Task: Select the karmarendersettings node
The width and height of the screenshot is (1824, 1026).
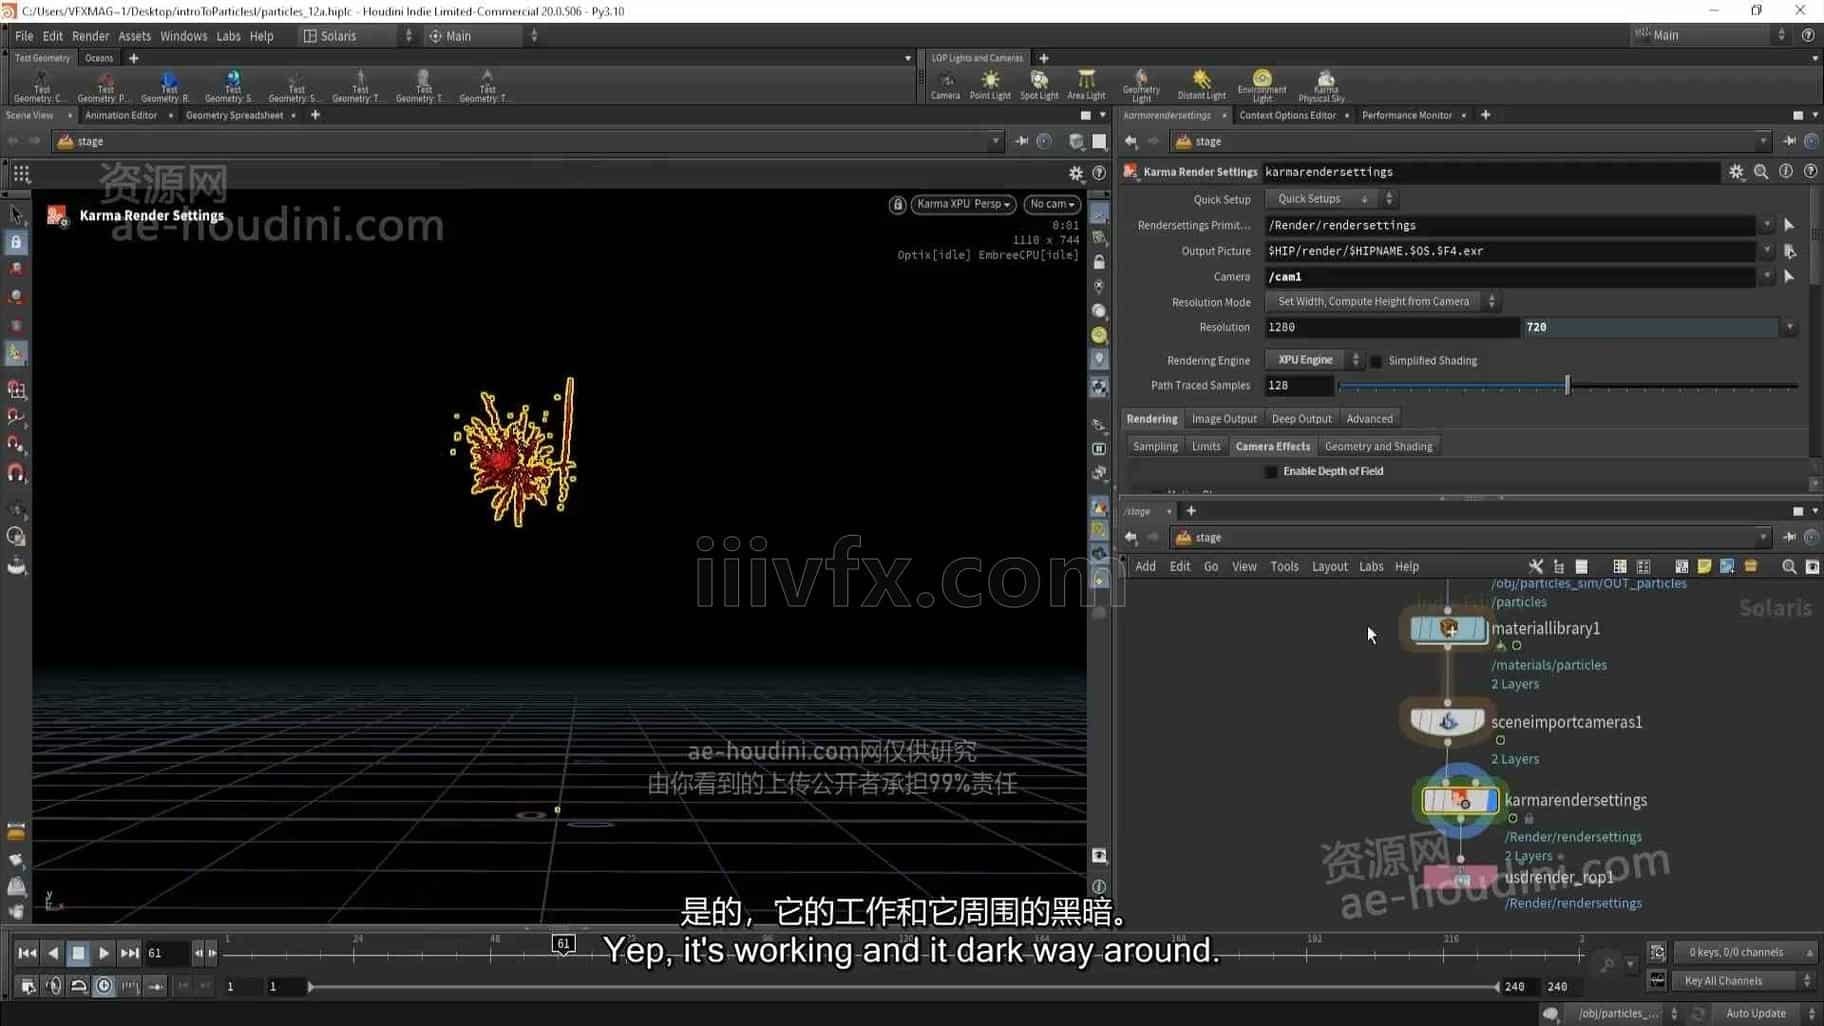Action: (x=1460, y=800)
